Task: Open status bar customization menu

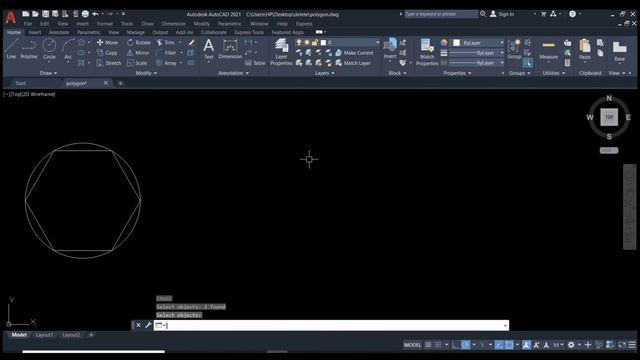Action: pyautogui.click(x=632, y=345)
